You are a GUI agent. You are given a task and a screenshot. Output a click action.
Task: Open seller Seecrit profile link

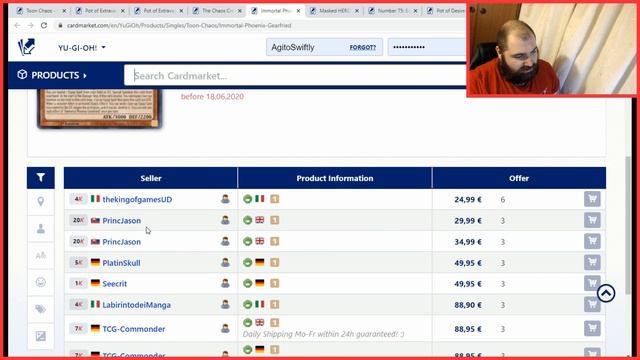click(x=115, y=284)
